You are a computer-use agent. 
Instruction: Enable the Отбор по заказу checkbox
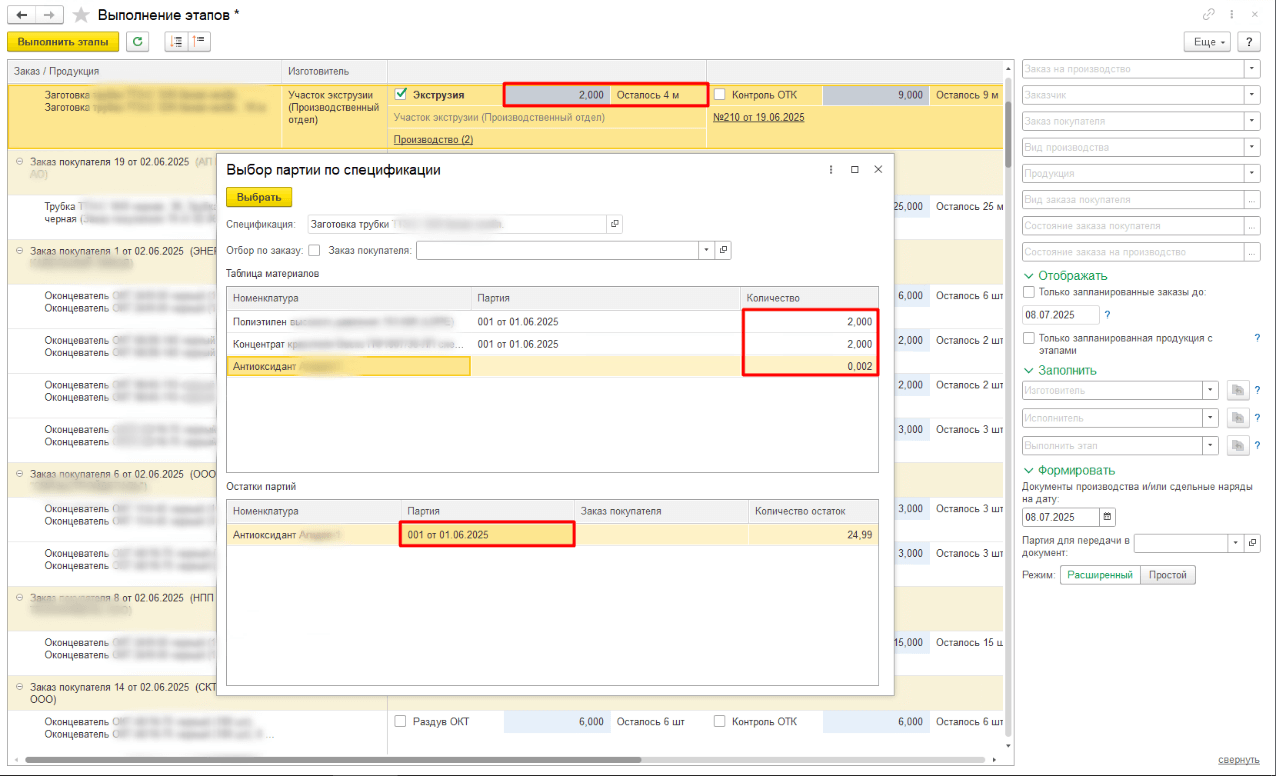click(x=314, y=250)
